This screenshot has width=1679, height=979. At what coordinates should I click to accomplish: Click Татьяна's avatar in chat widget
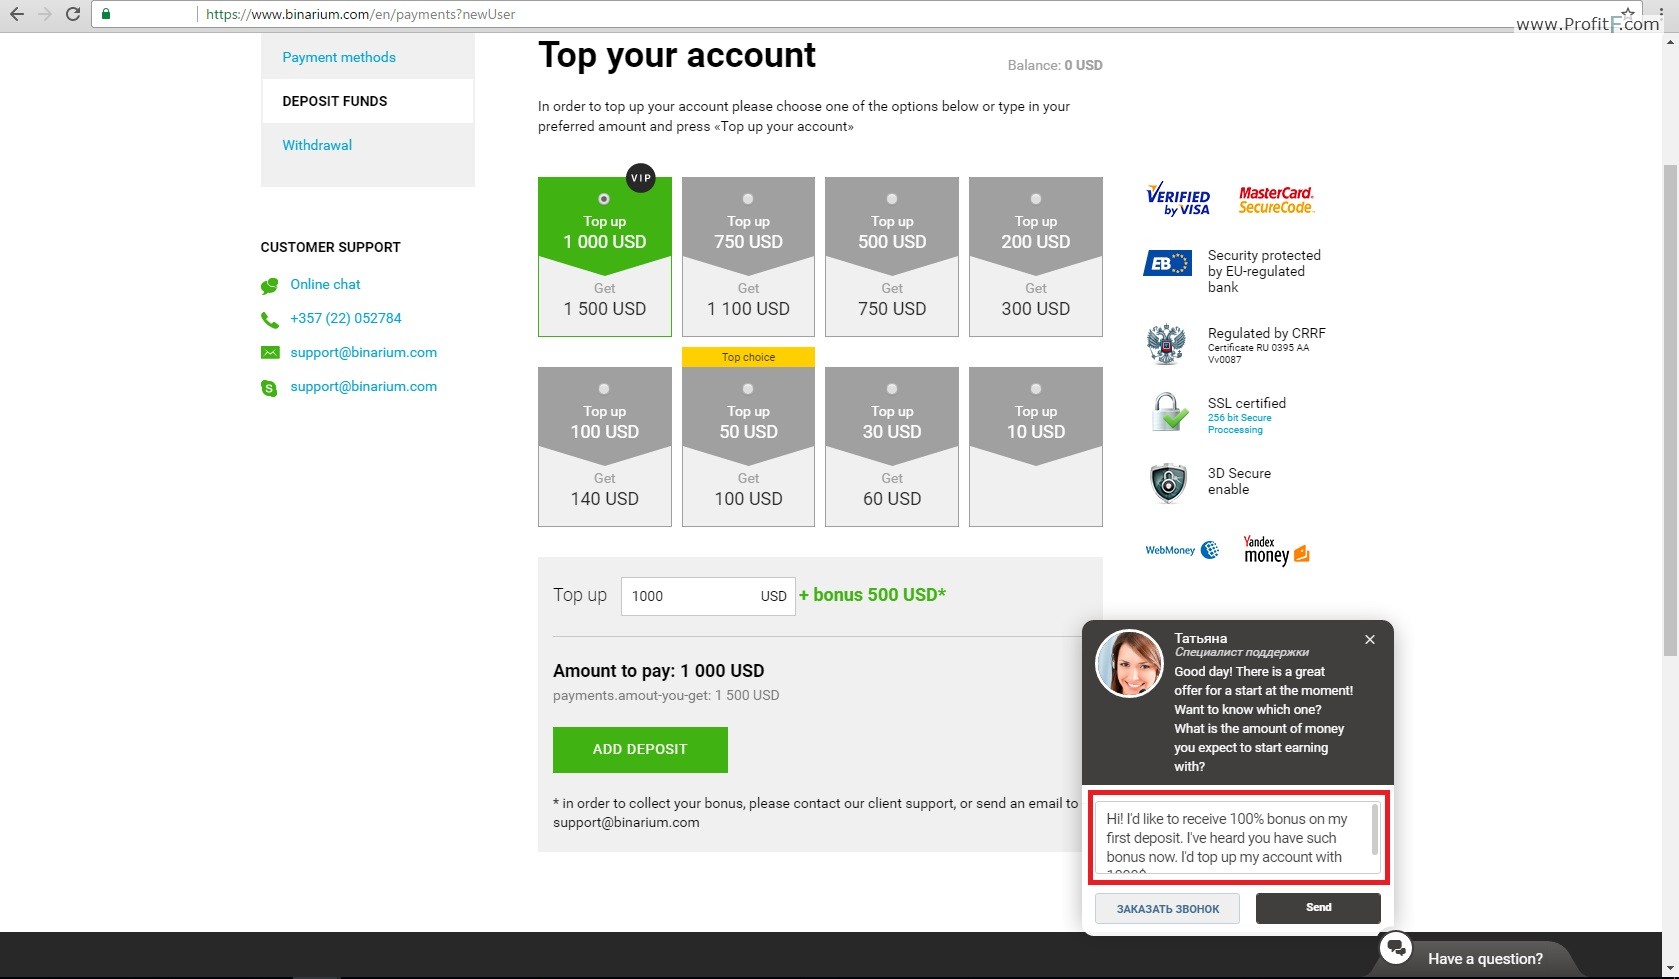(x=1129, y=663)
